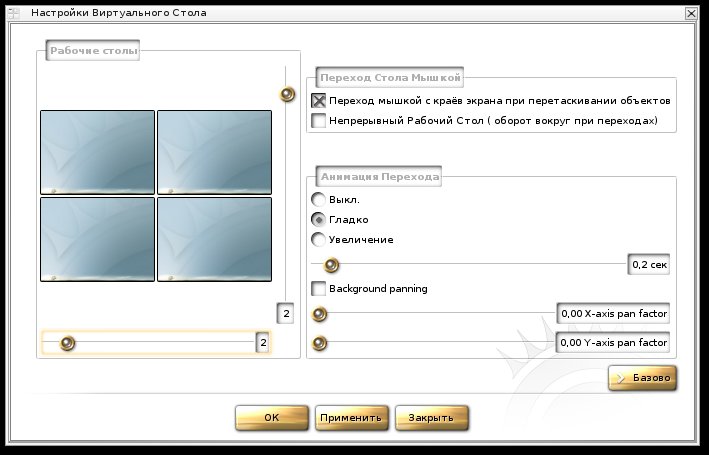
Task: Click the OK button
Action: (x=272, y=417)
